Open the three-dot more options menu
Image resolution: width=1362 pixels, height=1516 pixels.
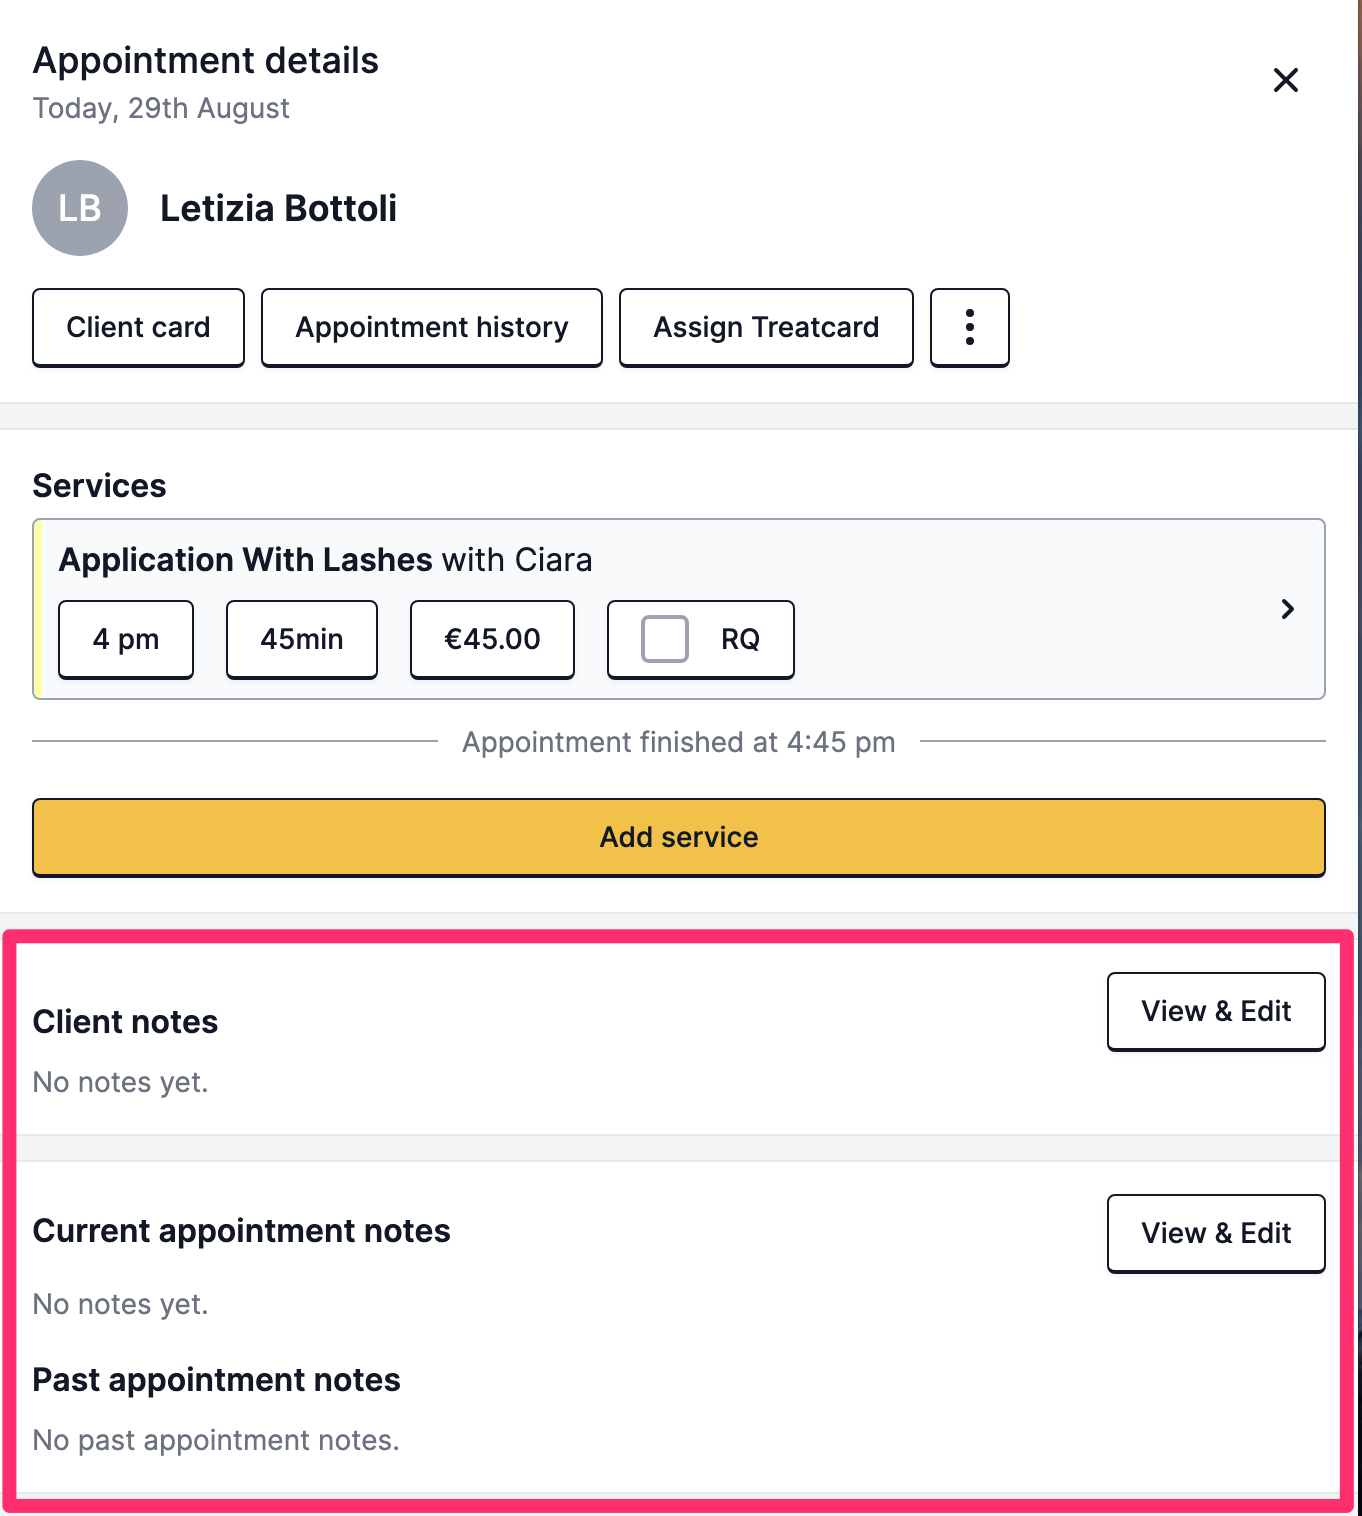click(969, 327)
